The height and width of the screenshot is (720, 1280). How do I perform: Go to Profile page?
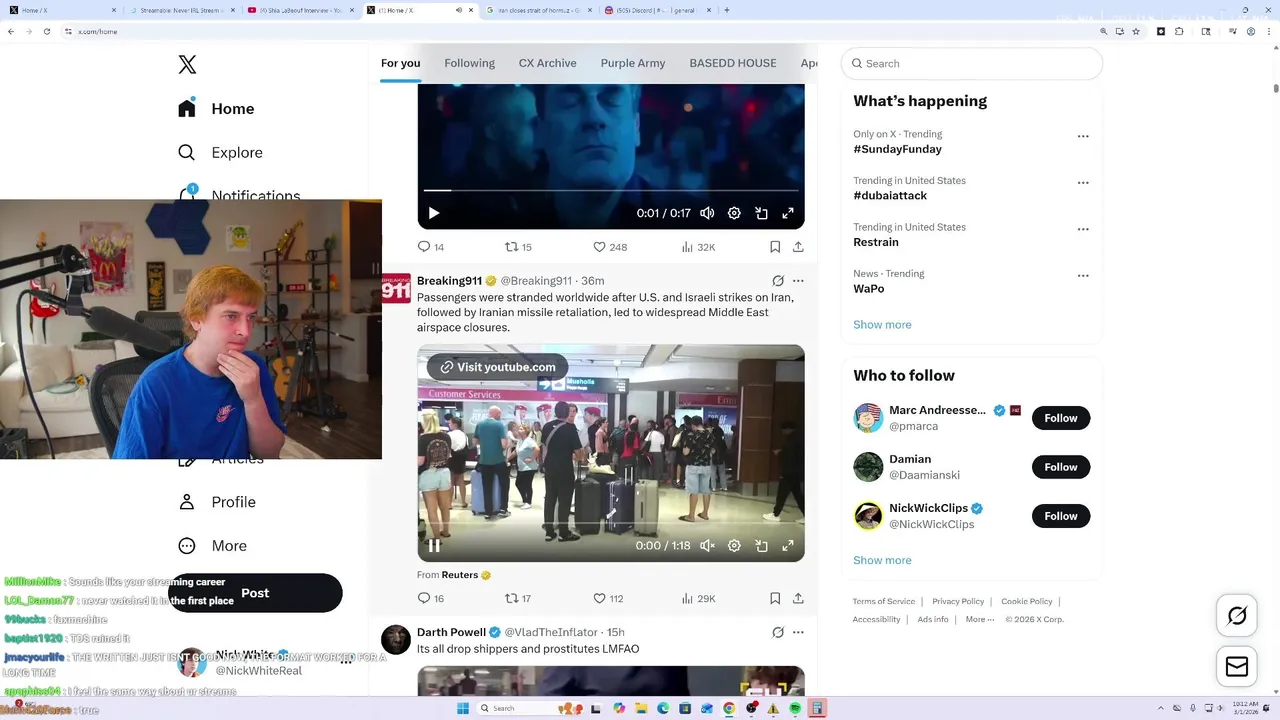click(217, 502)
